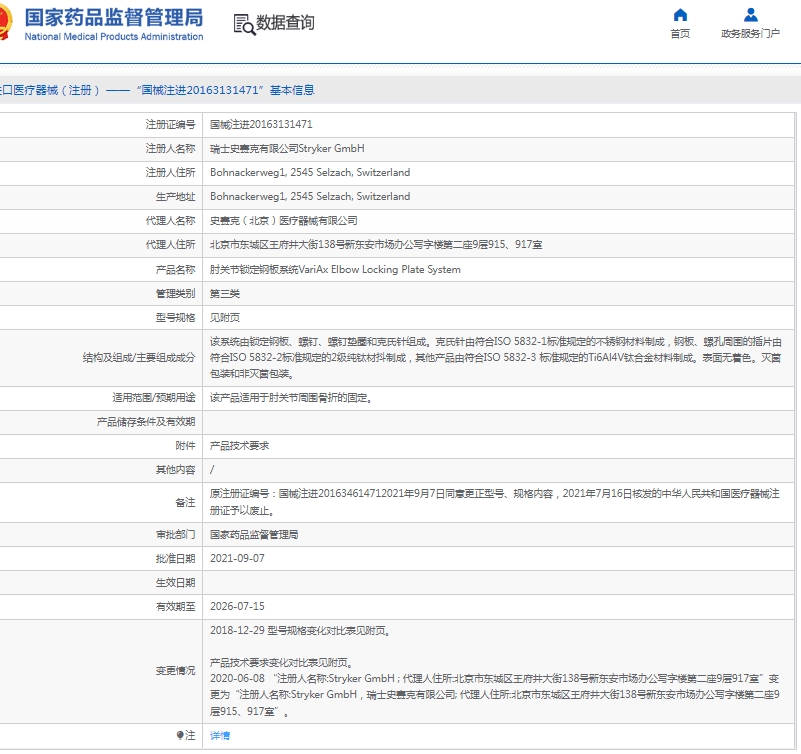The image size is (801, 754).
Task: Click 国家药品监督管理局 site title
Action: coord(114,17)
